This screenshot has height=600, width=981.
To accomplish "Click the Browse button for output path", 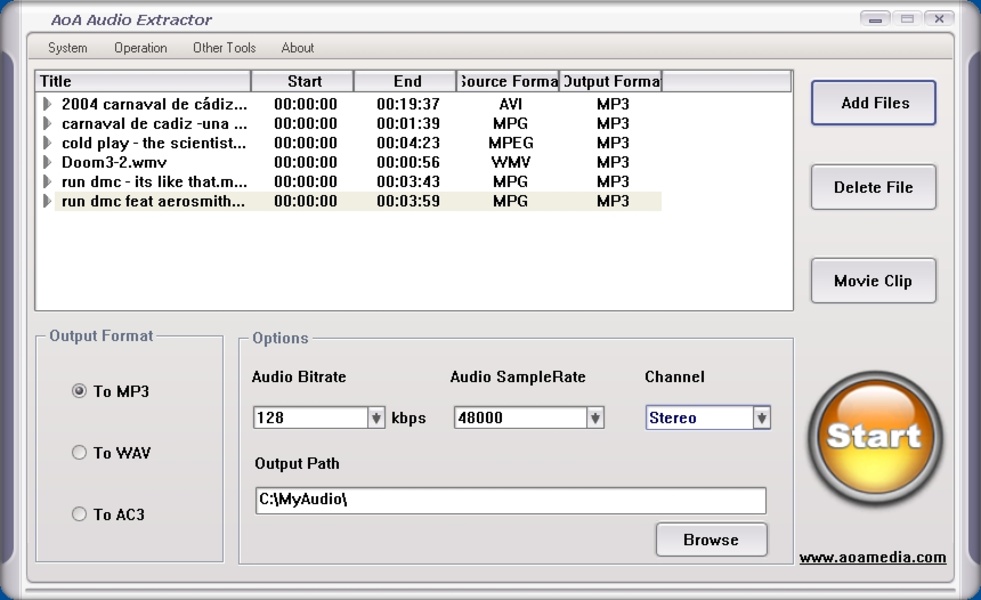I will pyautogui.click(x=711, y=540).
